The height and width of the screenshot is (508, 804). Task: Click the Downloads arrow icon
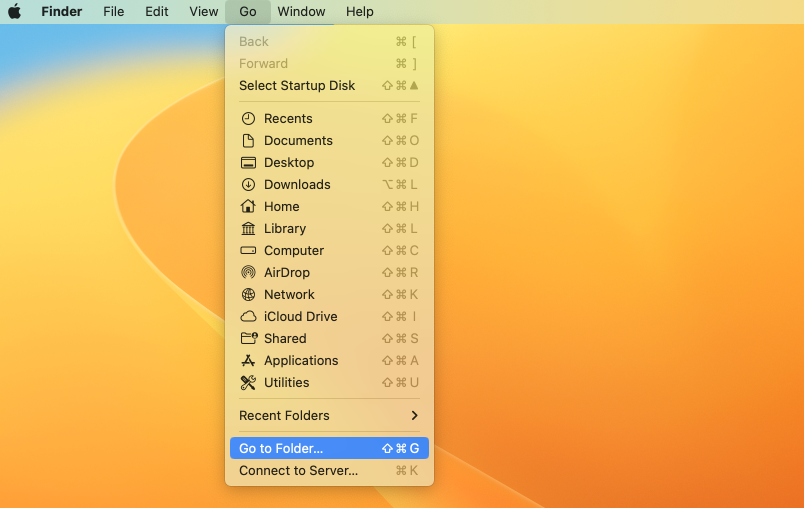[248, 185]
